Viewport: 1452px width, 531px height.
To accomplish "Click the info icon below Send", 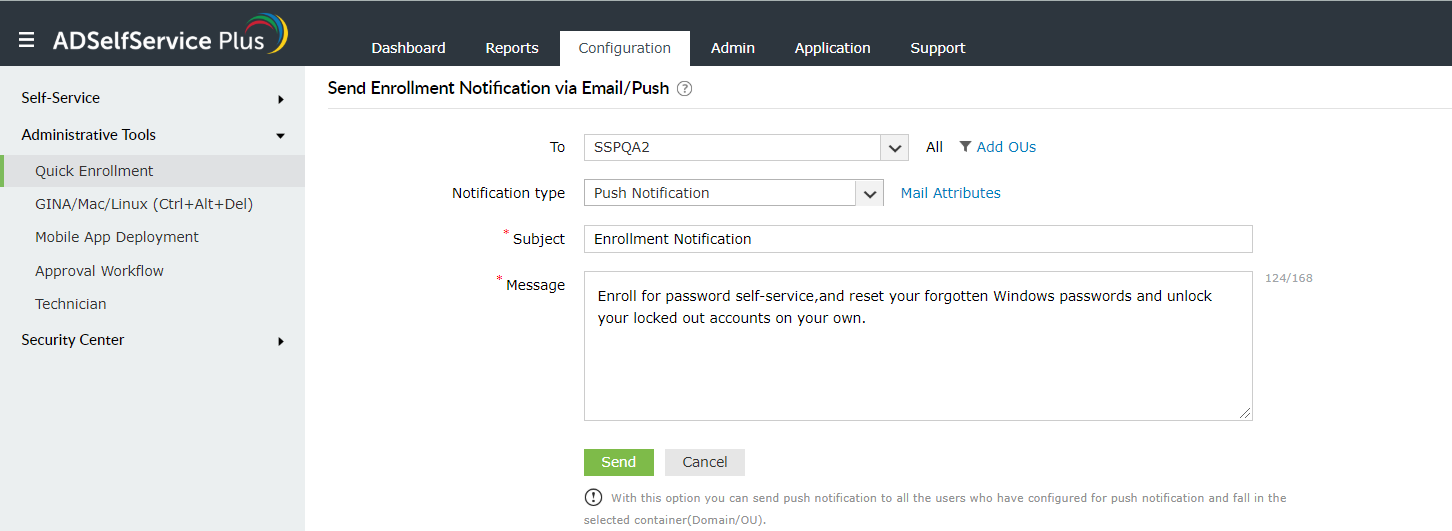I will coord(594,498).
